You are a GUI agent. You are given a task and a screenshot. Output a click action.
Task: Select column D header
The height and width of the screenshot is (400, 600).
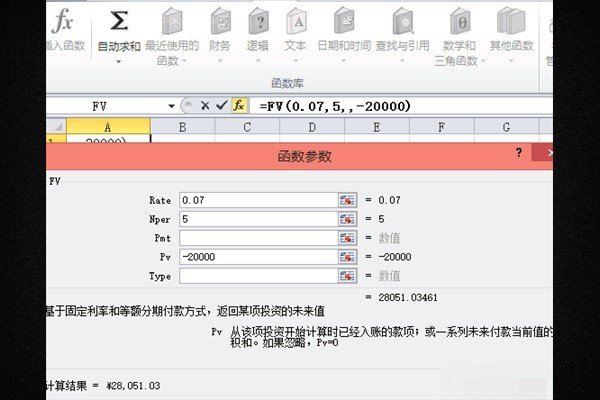coord(312,127)
